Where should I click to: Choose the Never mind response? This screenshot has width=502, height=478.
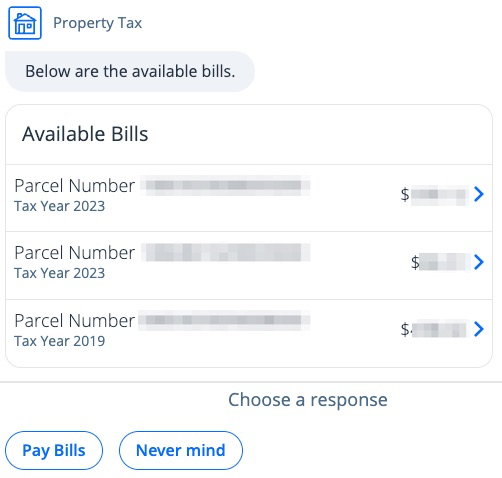[x=181, y=450]
